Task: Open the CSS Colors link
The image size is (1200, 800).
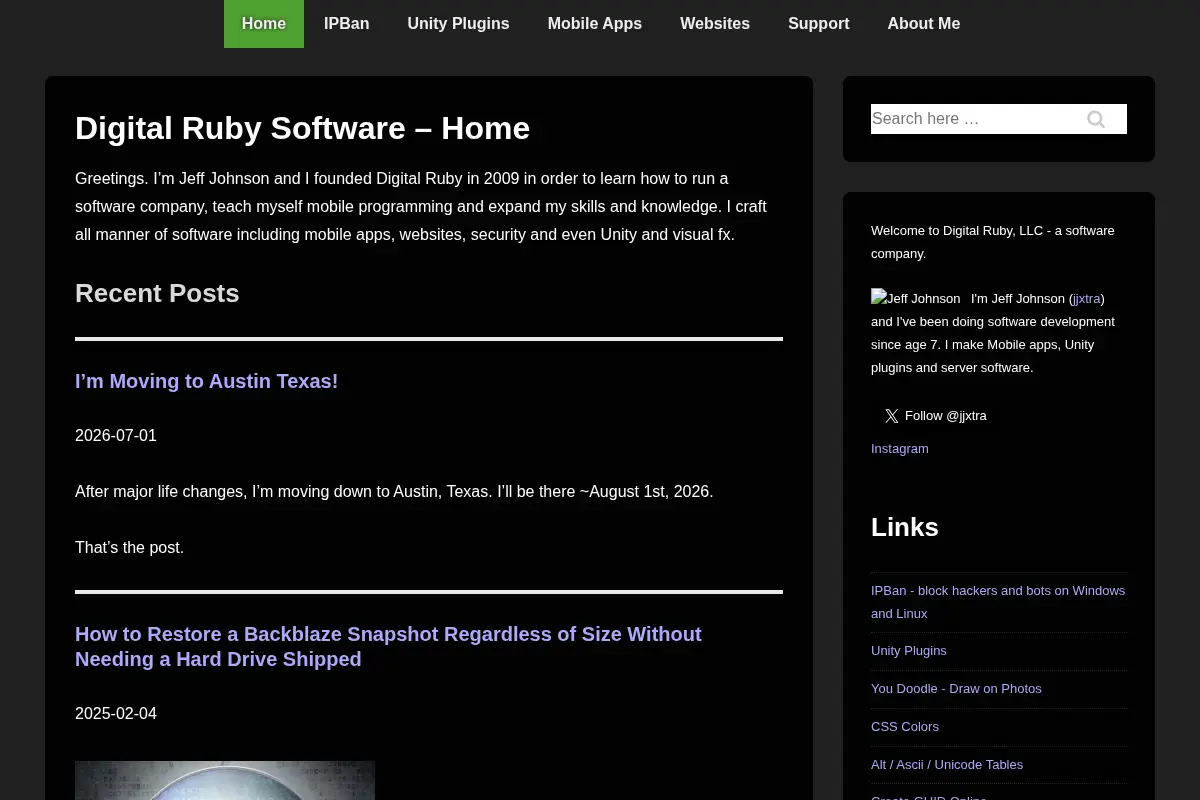Action: point(905,727)
